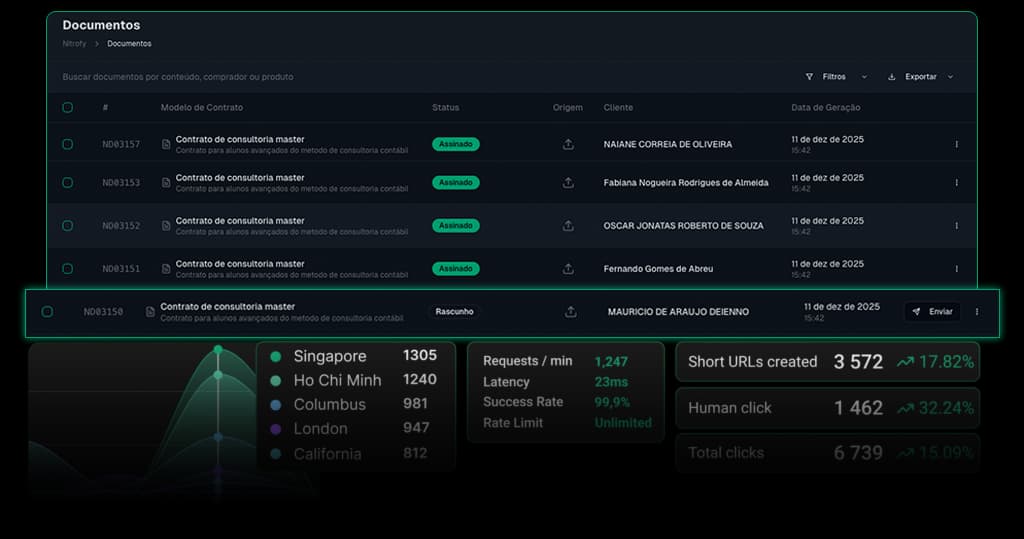Click the document file icon in row ND03153
The height and width of the screenshot is (539, 1024).
tap(166, 183)
